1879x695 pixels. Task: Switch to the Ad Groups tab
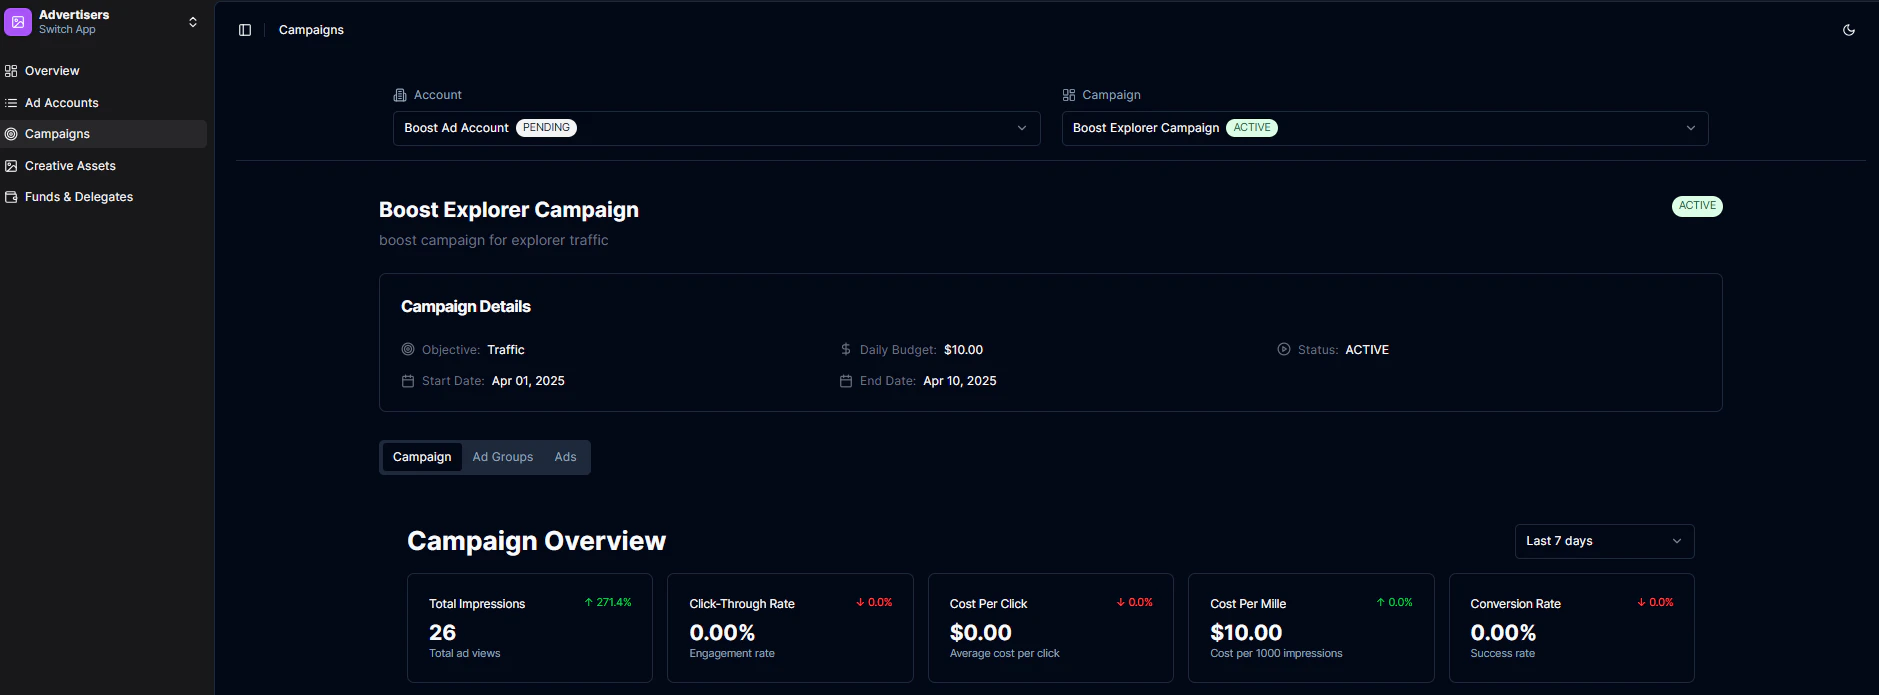coord(503,457)
